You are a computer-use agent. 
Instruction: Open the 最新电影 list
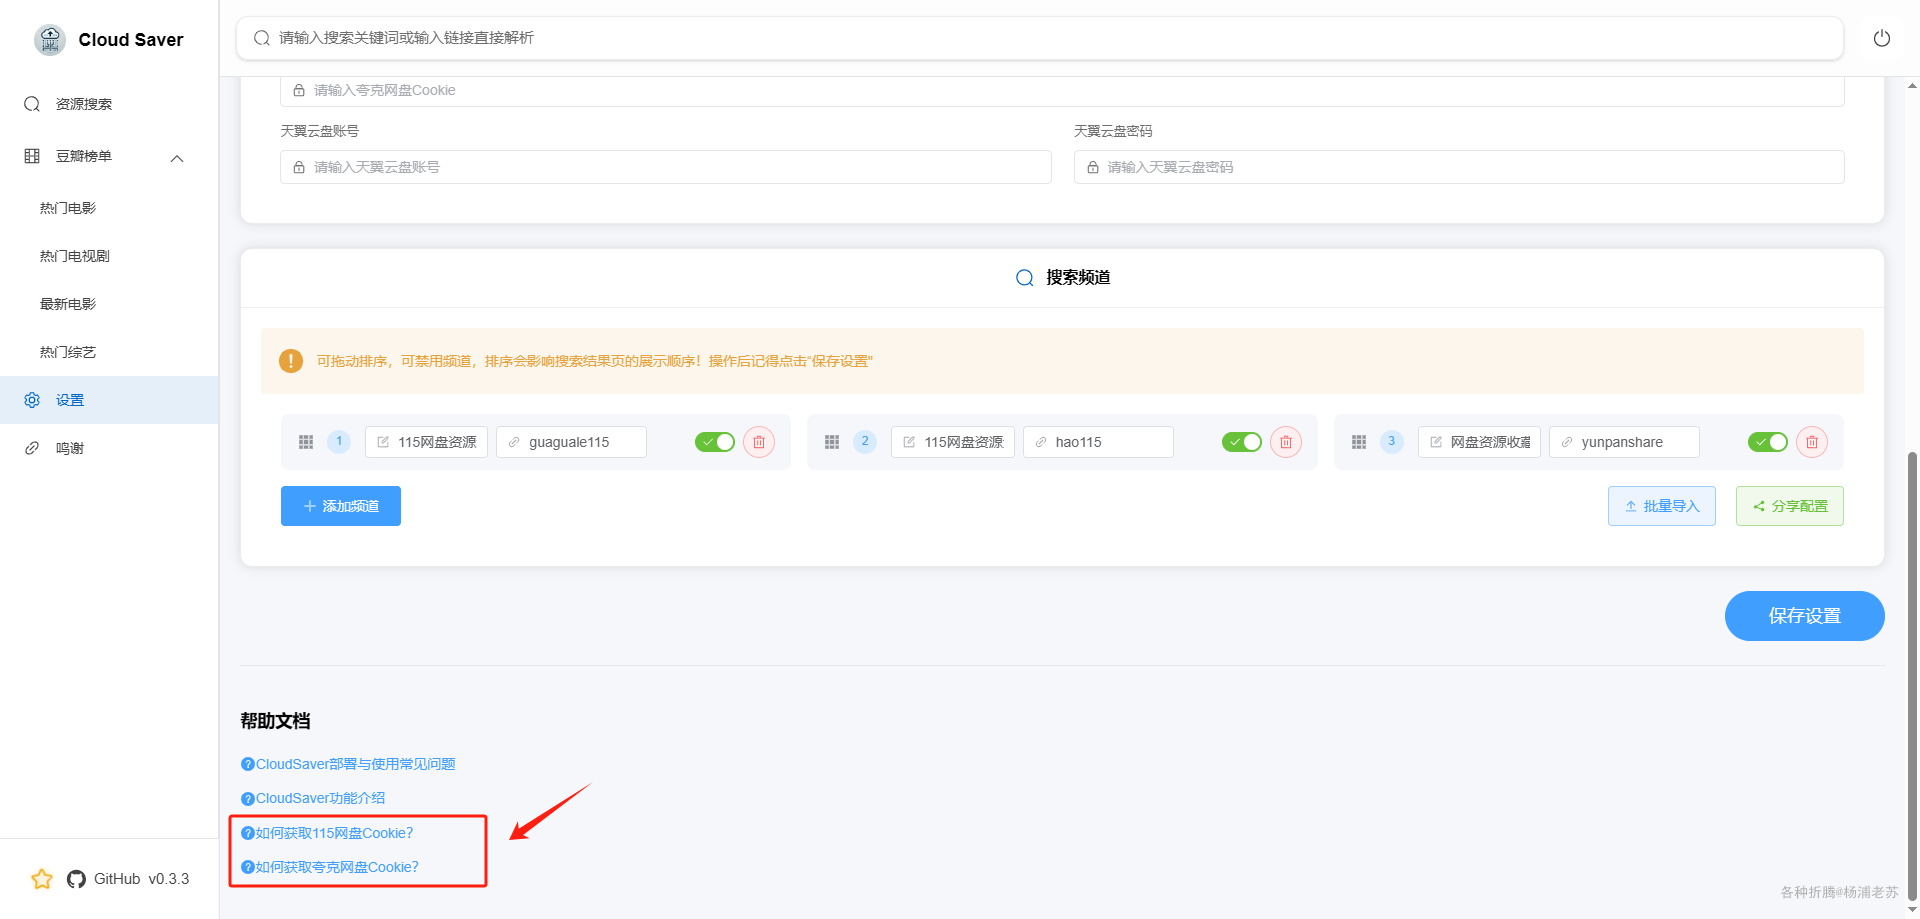[109, 304]
